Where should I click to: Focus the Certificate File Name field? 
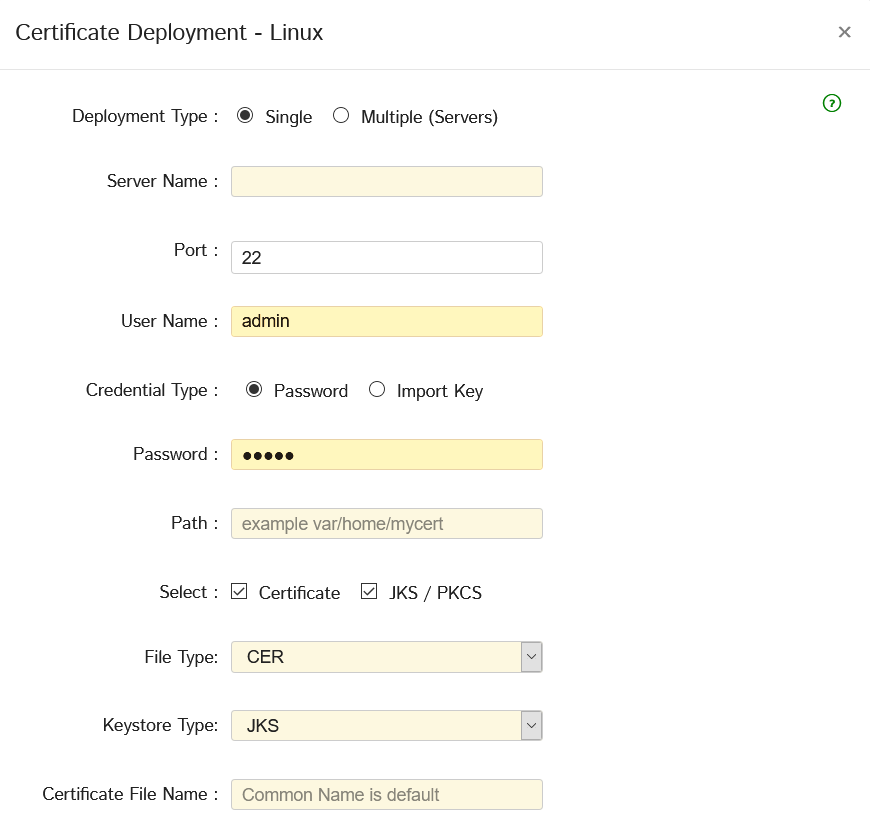coord(386,795)
